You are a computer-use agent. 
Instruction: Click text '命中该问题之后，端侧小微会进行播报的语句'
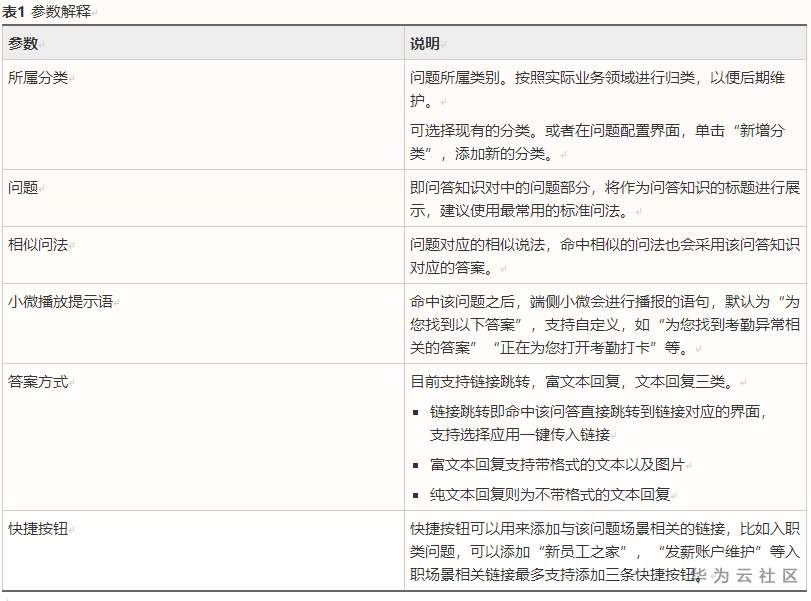pyautogui.click(x=559, y=302)
